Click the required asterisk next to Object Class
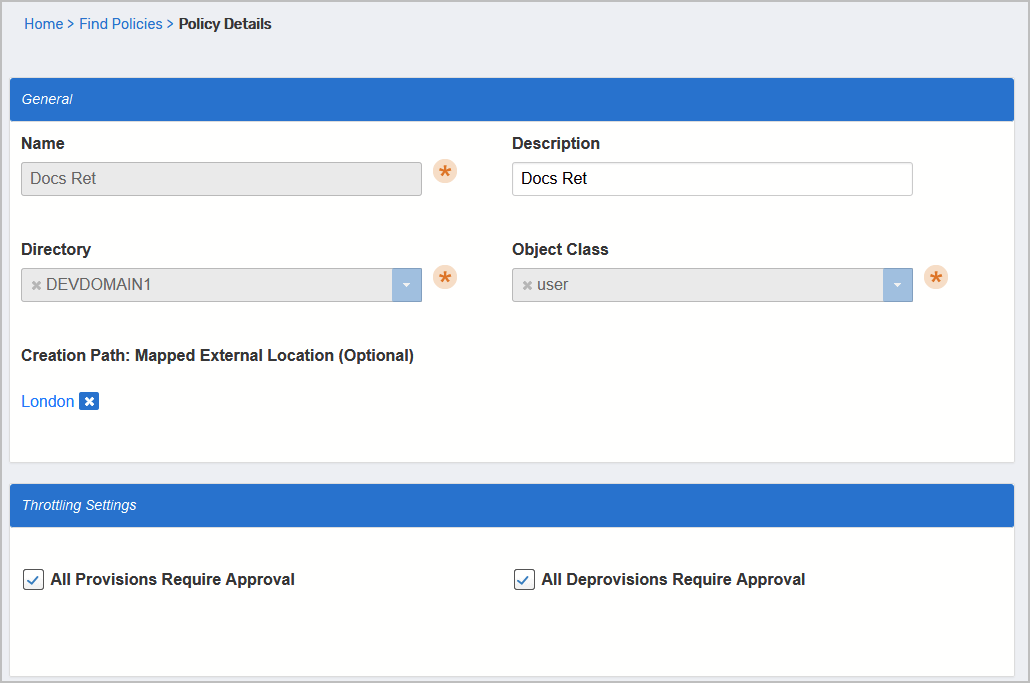This screenshot has width=1030, height=683. click(x=936, y=277)
